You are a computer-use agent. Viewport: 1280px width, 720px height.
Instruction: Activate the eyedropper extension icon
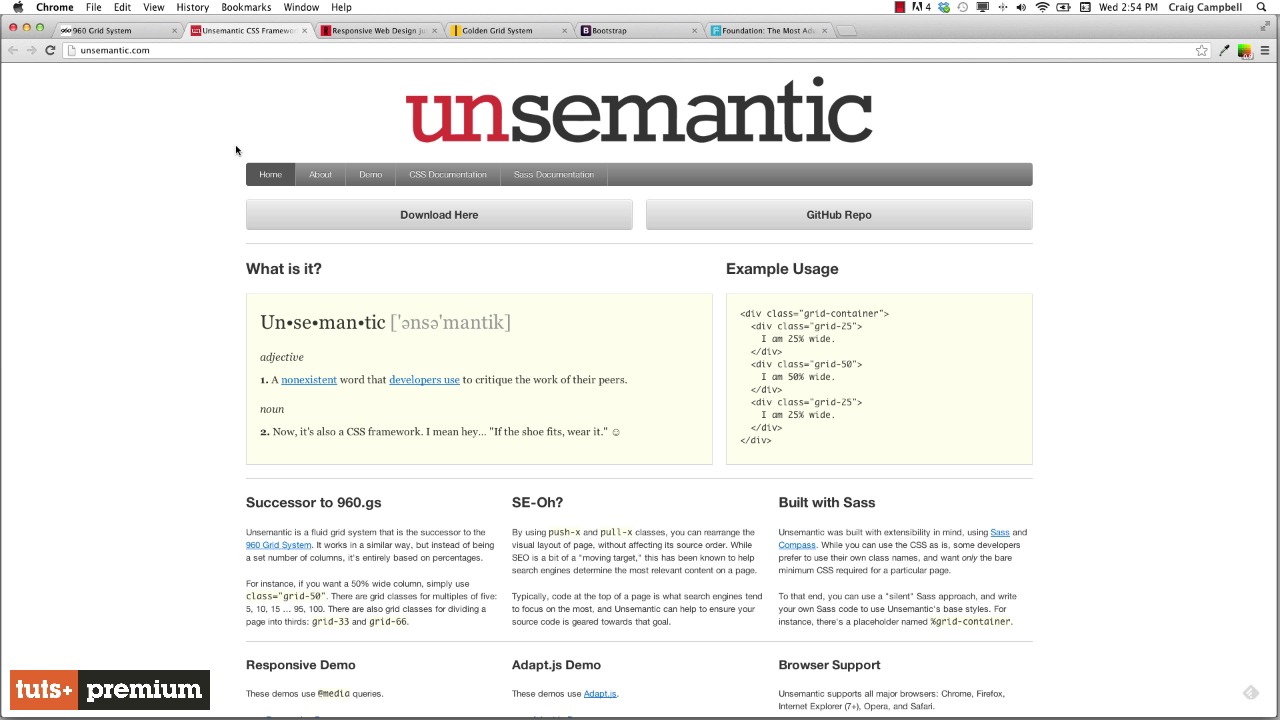click(1224, 50)
